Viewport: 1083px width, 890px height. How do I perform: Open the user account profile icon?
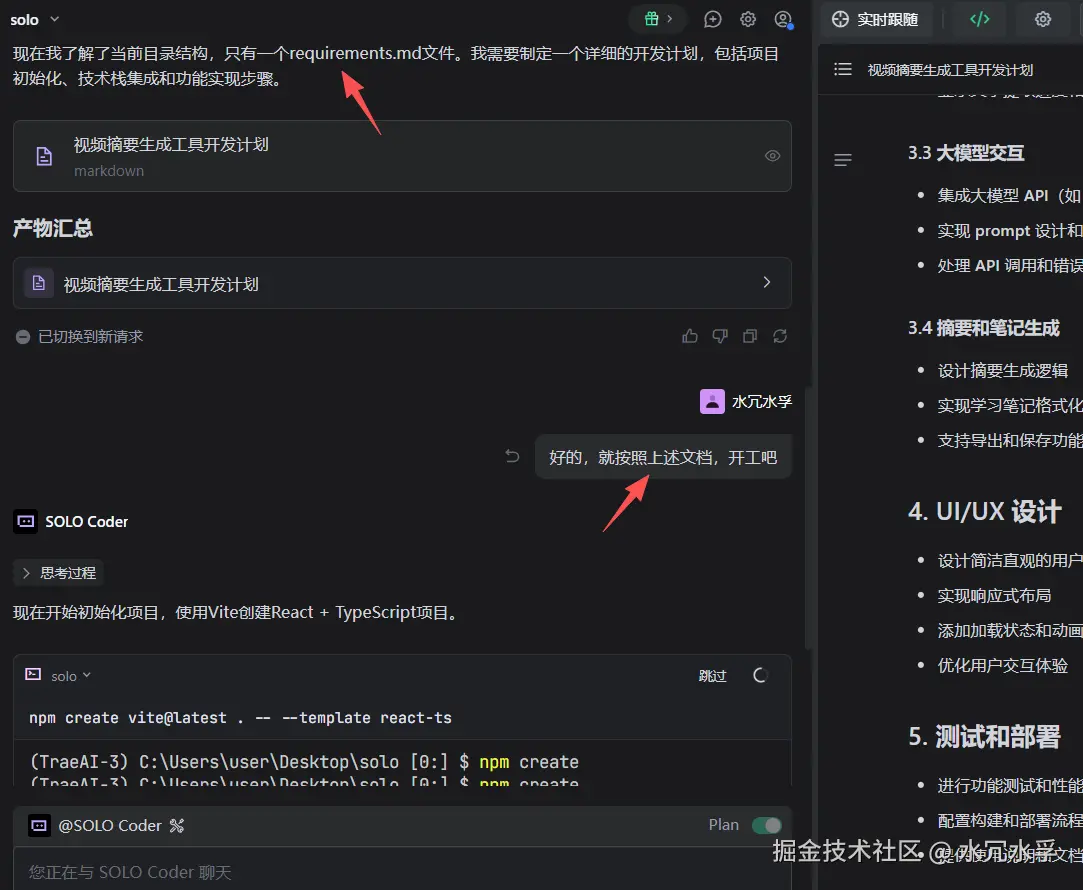pos(783,19)
